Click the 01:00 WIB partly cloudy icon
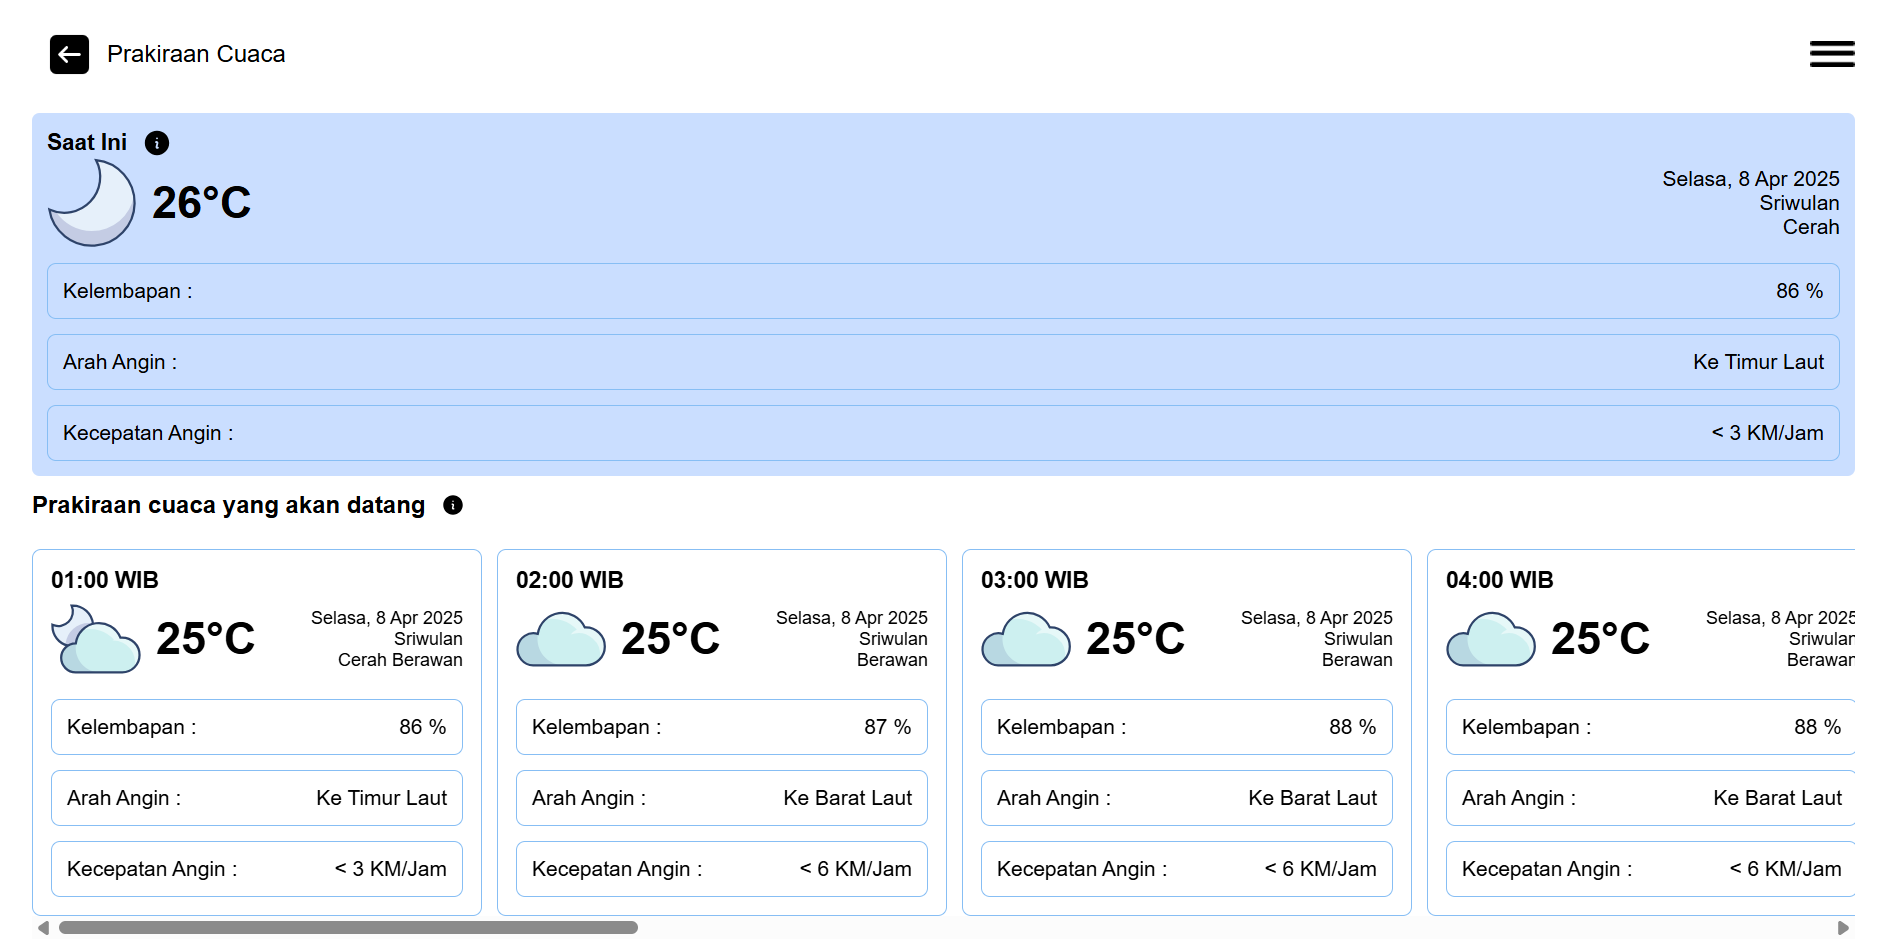Viewport: 1894px width, 950px height. (x=95, y=639)
